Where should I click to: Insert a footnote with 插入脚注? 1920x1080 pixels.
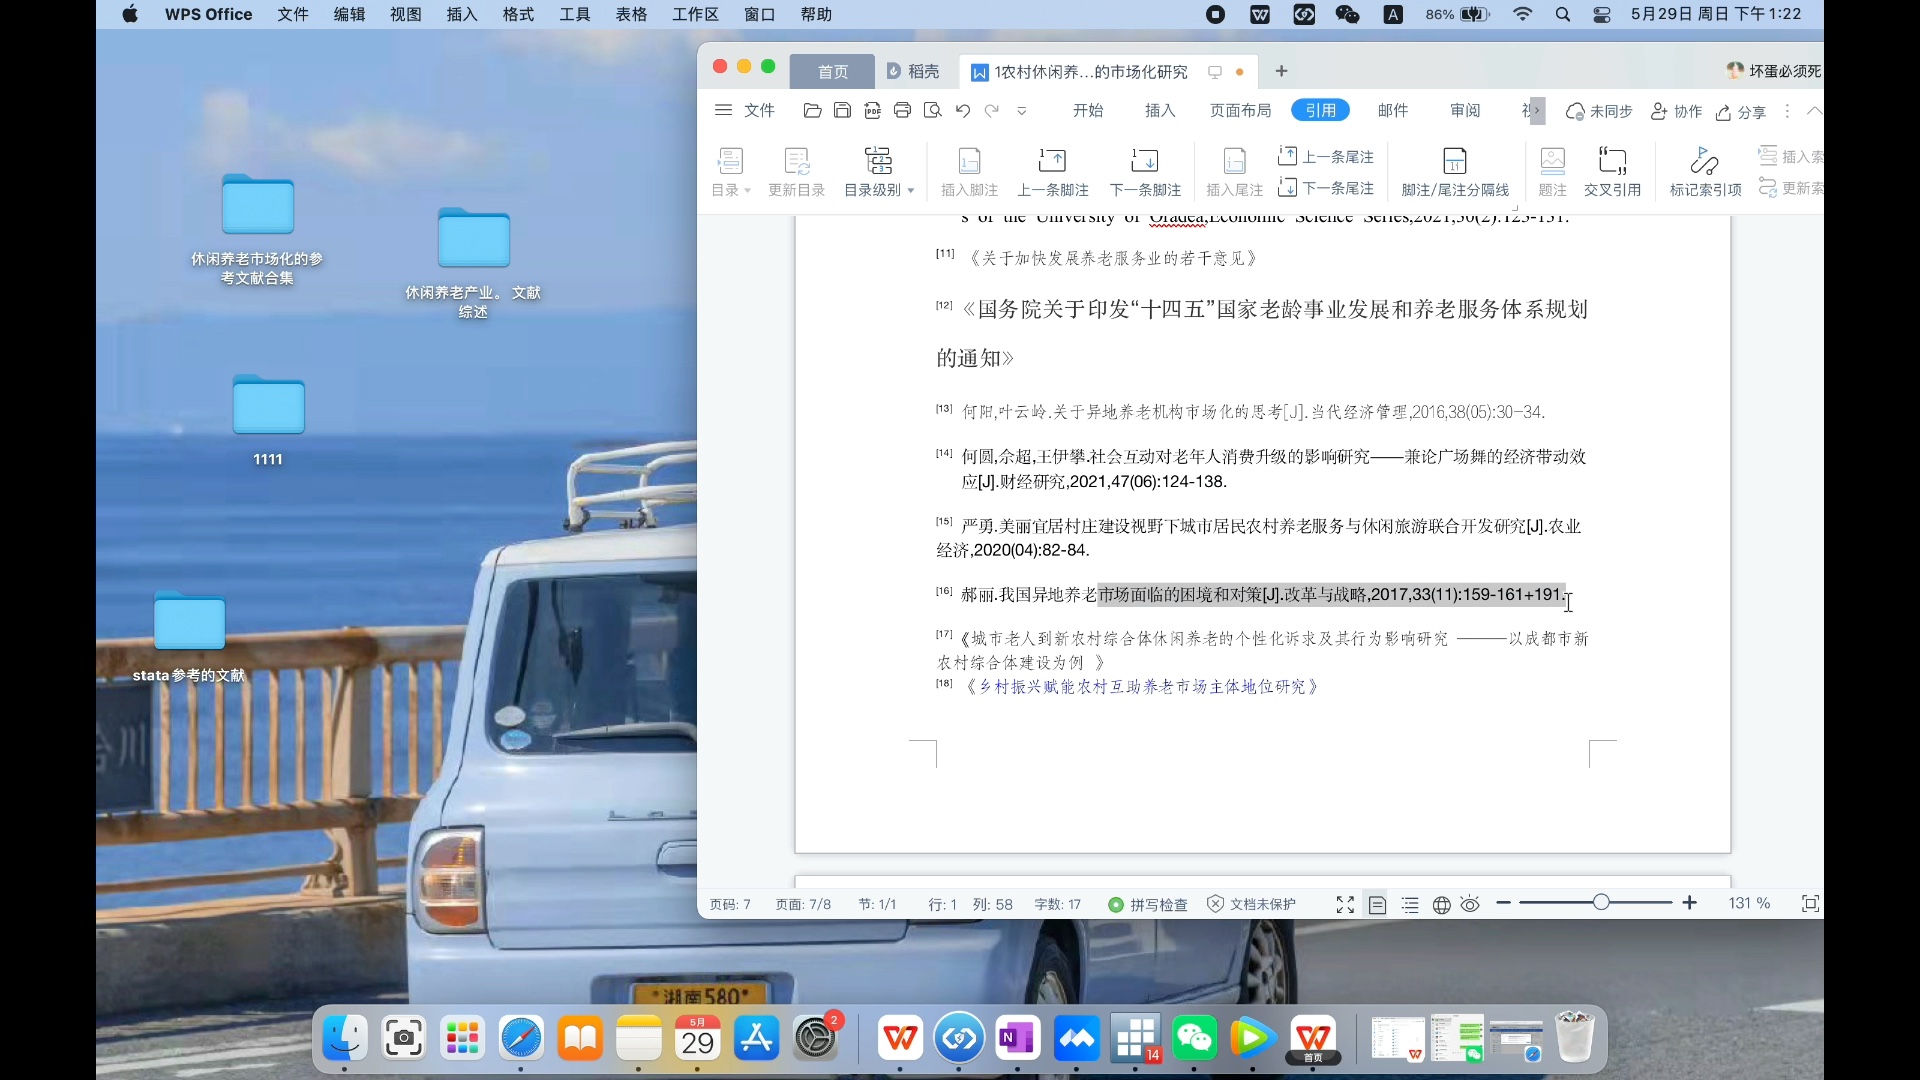click(x=969, y=172)
